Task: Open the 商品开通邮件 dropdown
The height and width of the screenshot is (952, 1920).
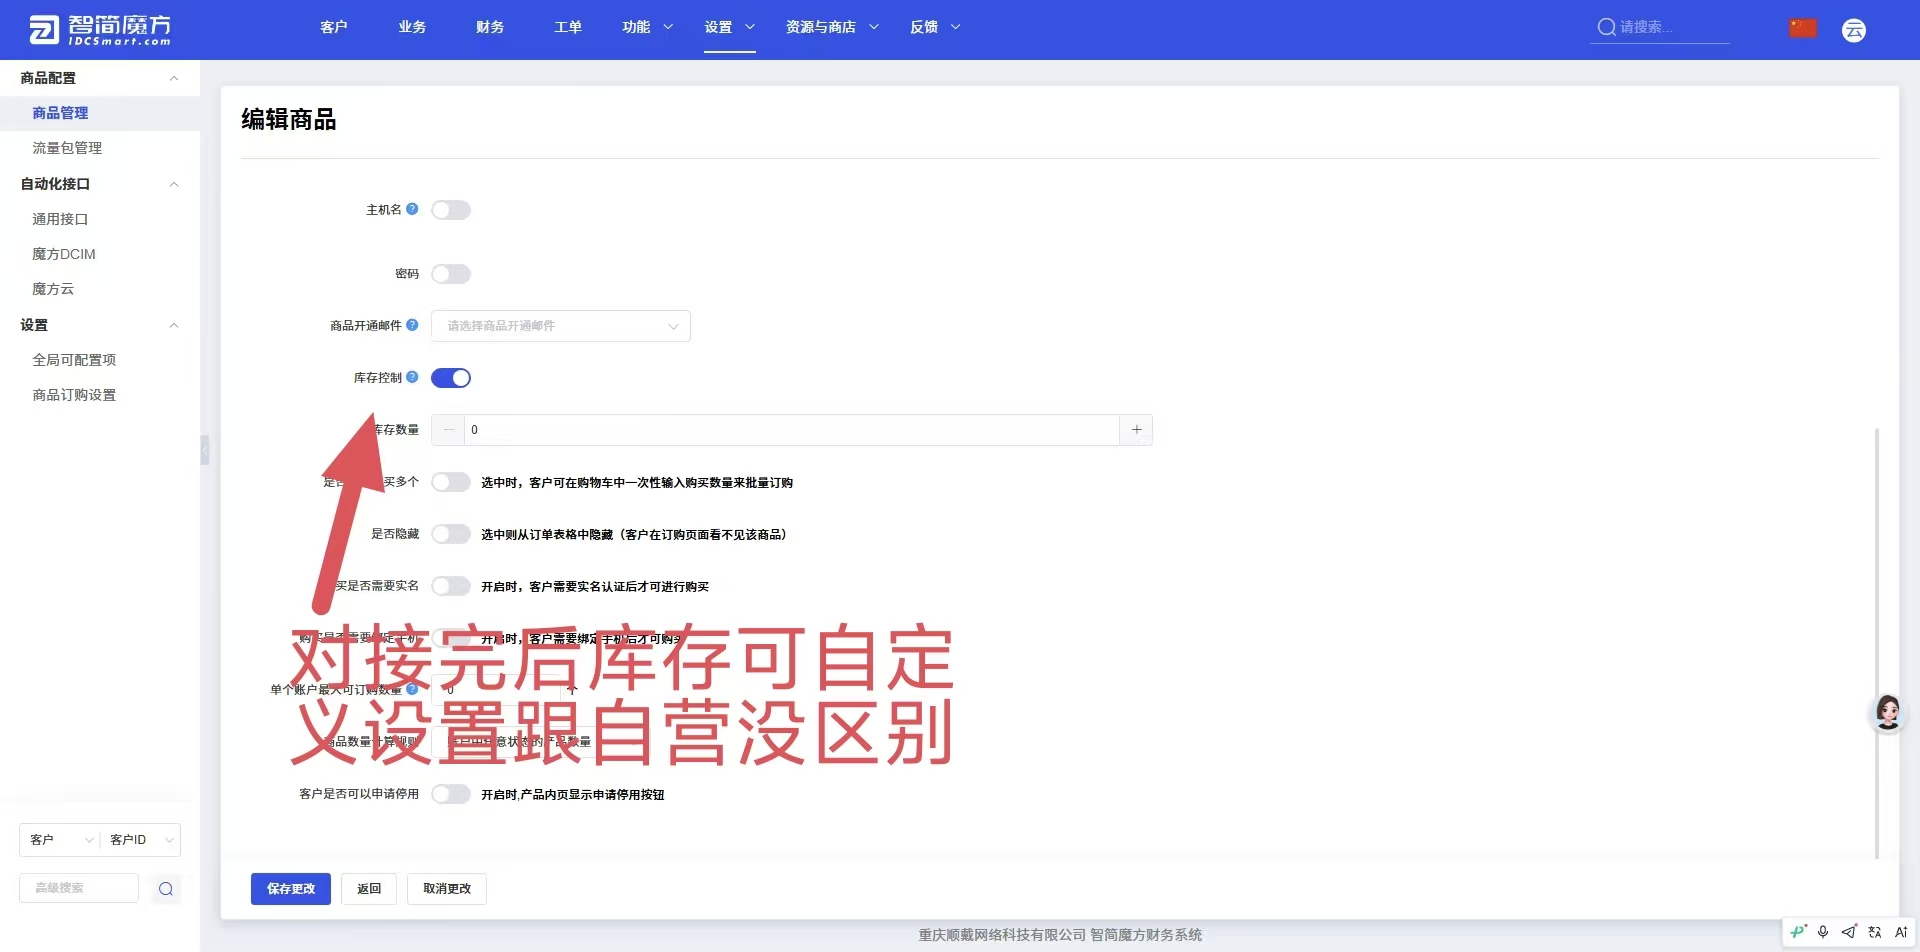Action: [x=561, y=326]
